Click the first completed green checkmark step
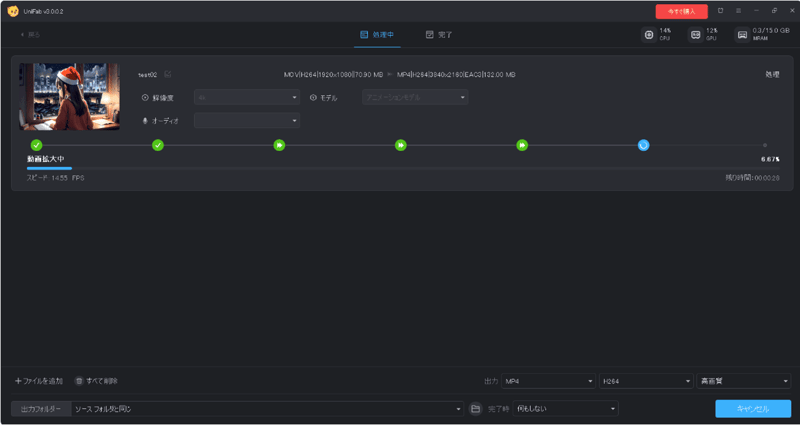Screen dimensions: 800x425 point(36,145)
